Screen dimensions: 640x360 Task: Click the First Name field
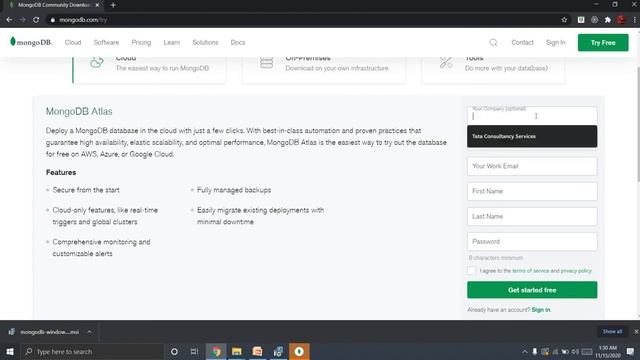[x=532, y=191]
